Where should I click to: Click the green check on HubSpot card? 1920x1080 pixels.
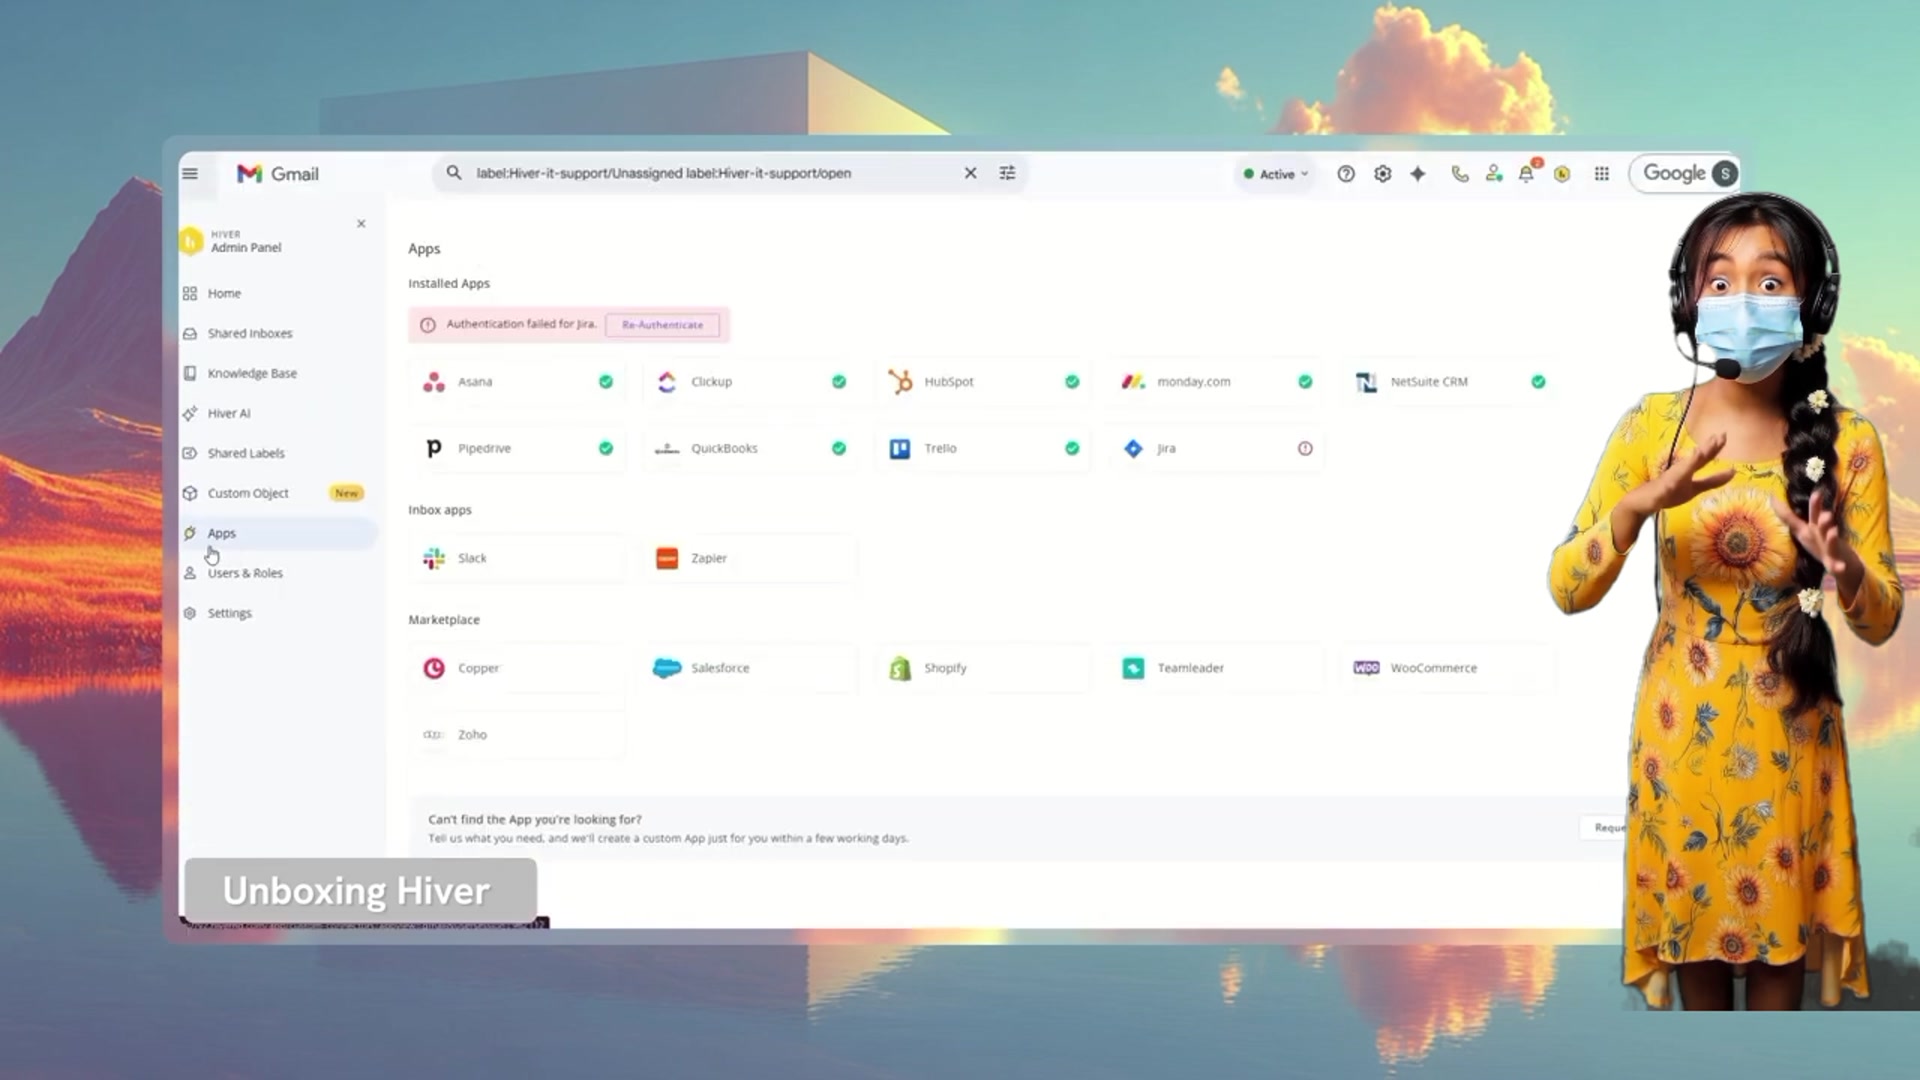tap(1072, 382)
